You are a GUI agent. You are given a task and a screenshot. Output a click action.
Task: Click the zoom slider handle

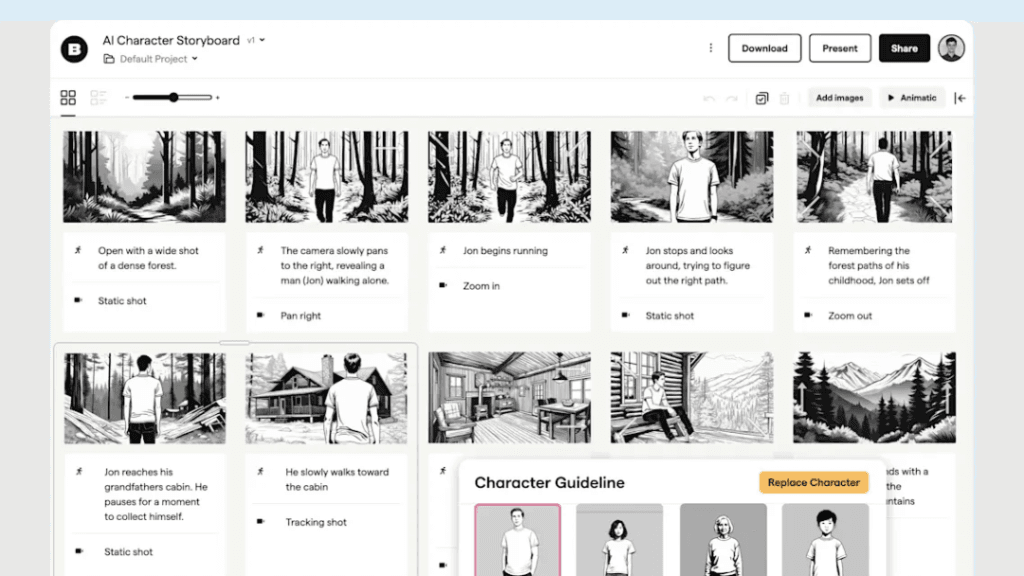[x=174, y=97]
